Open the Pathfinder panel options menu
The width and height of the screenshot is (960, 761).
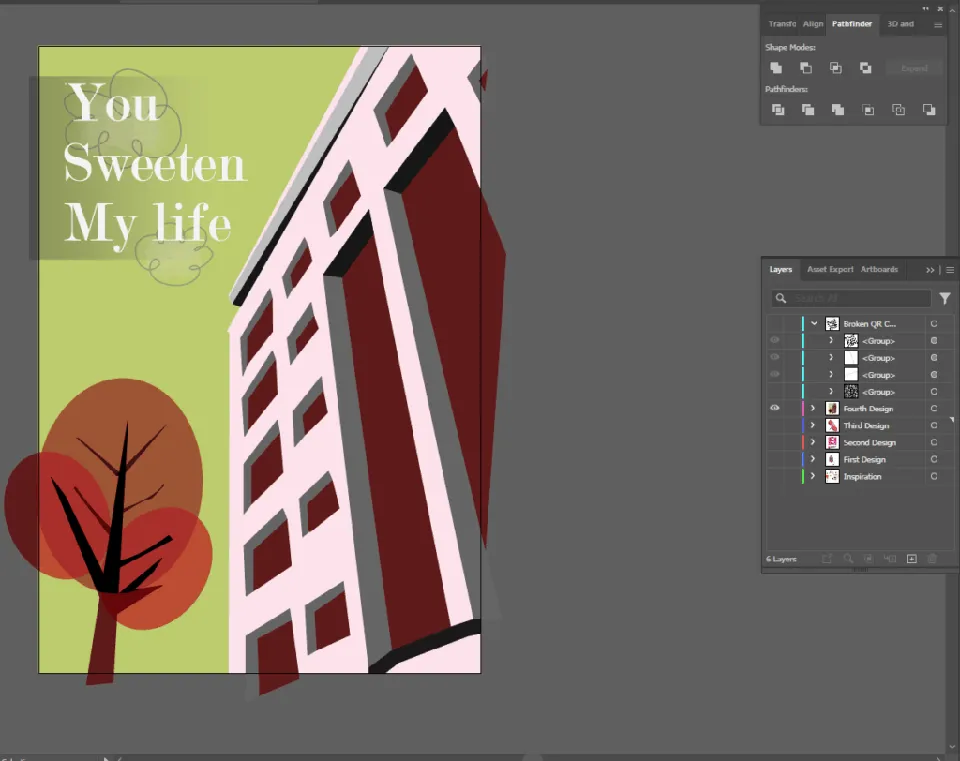938,24
